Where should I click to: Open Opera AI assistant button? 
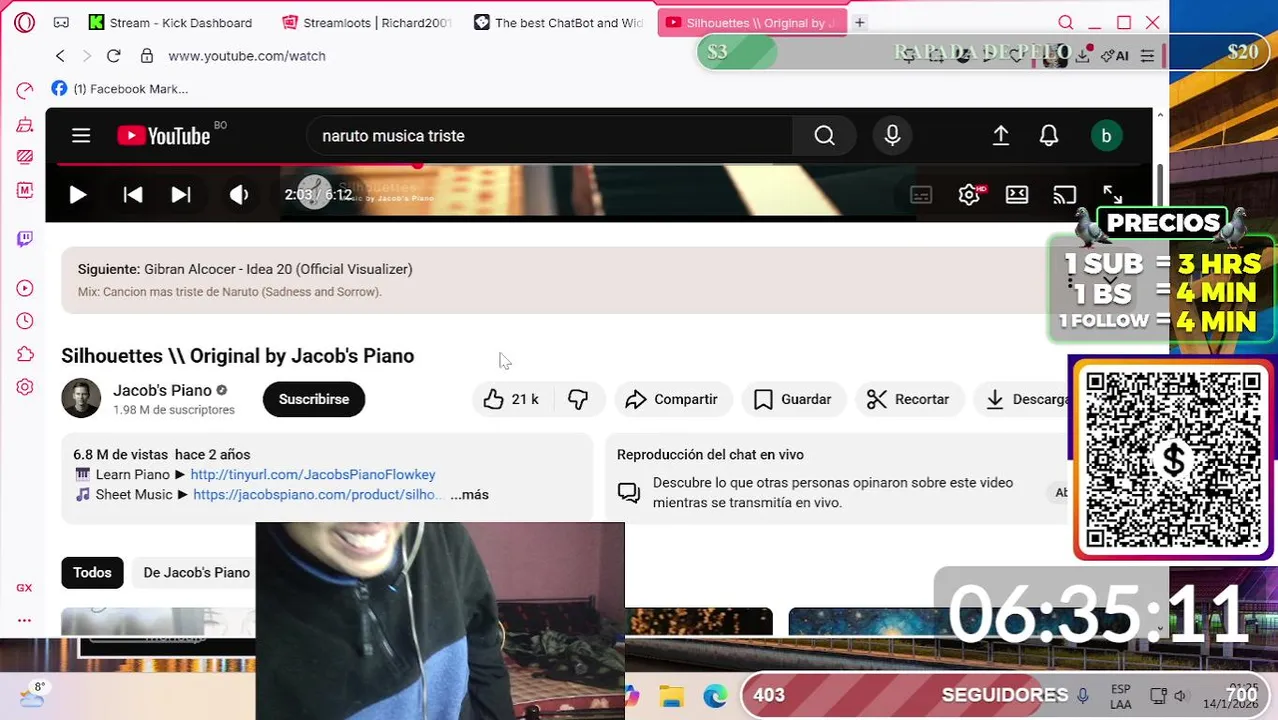click(x=1115, y=56)
